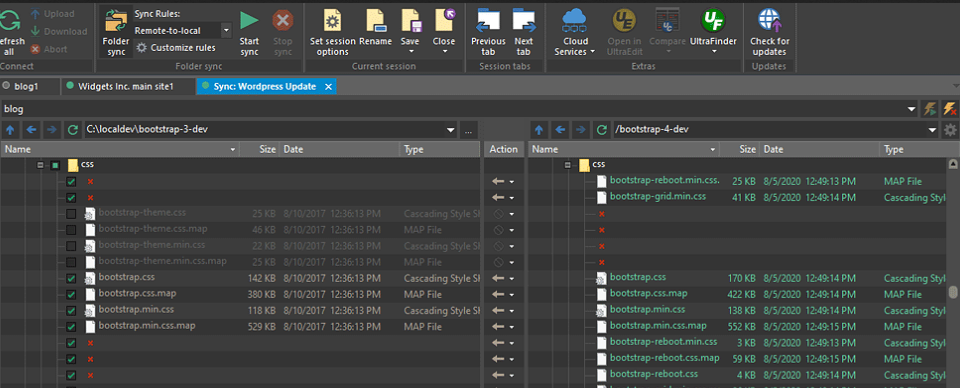960x388 pixels.
Task: Uncheck the local bootstrap.css checkbox
Action: [71, 278]
